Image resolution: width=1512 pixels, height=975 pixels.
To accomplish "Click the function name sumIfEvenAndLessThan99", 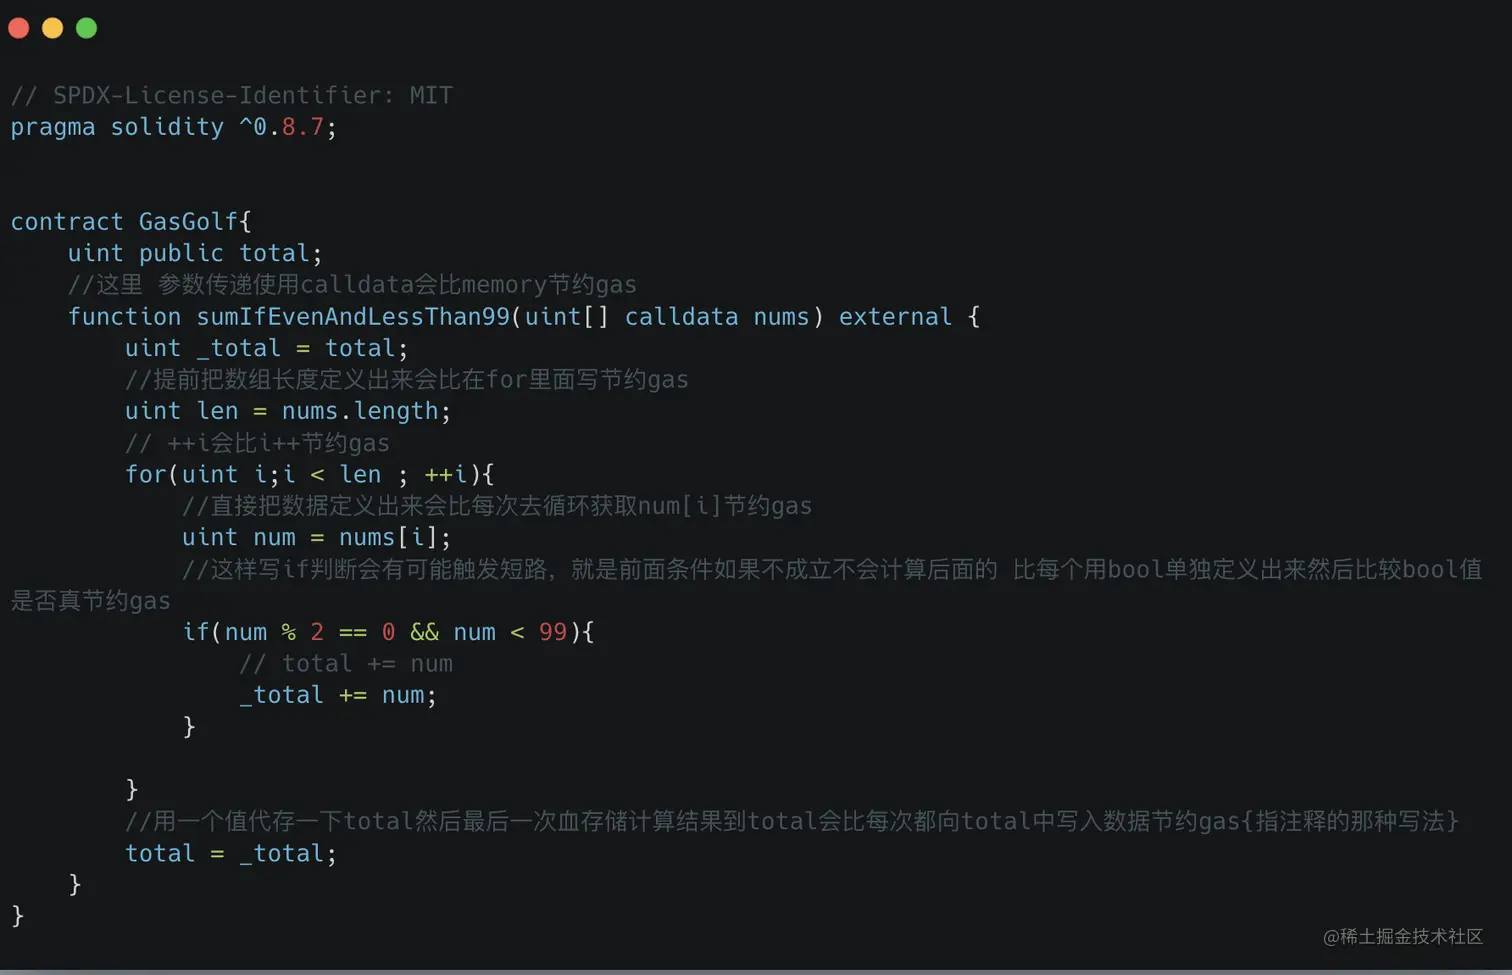I will pyautogui.click(x=353, y=316).
